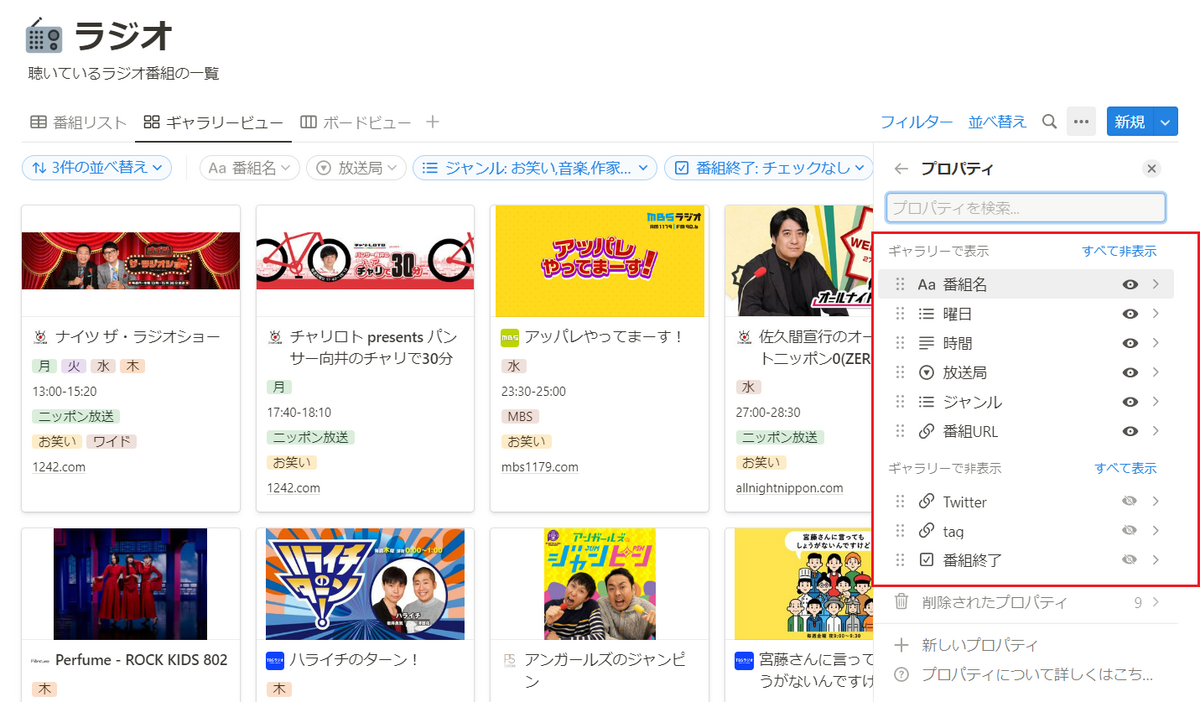The width and height of the screenshot is (1200, 702).
Task: Click the 17:40-18:10 time text
Action: [299, 412]
